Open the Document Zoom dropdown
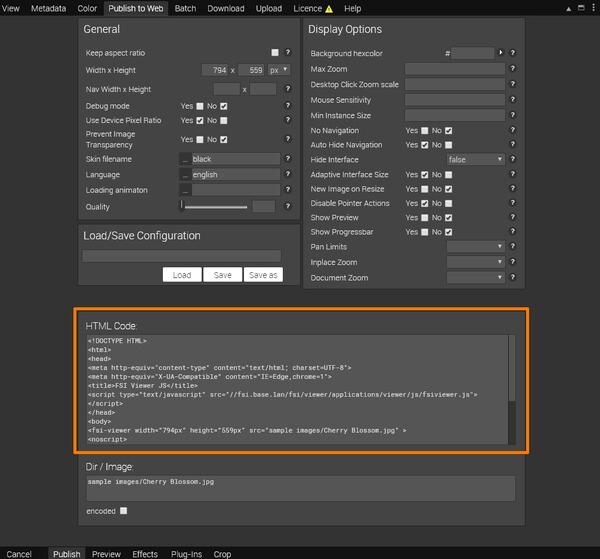The width and height of the screenshot is (600, 559). tap(476, 278)
